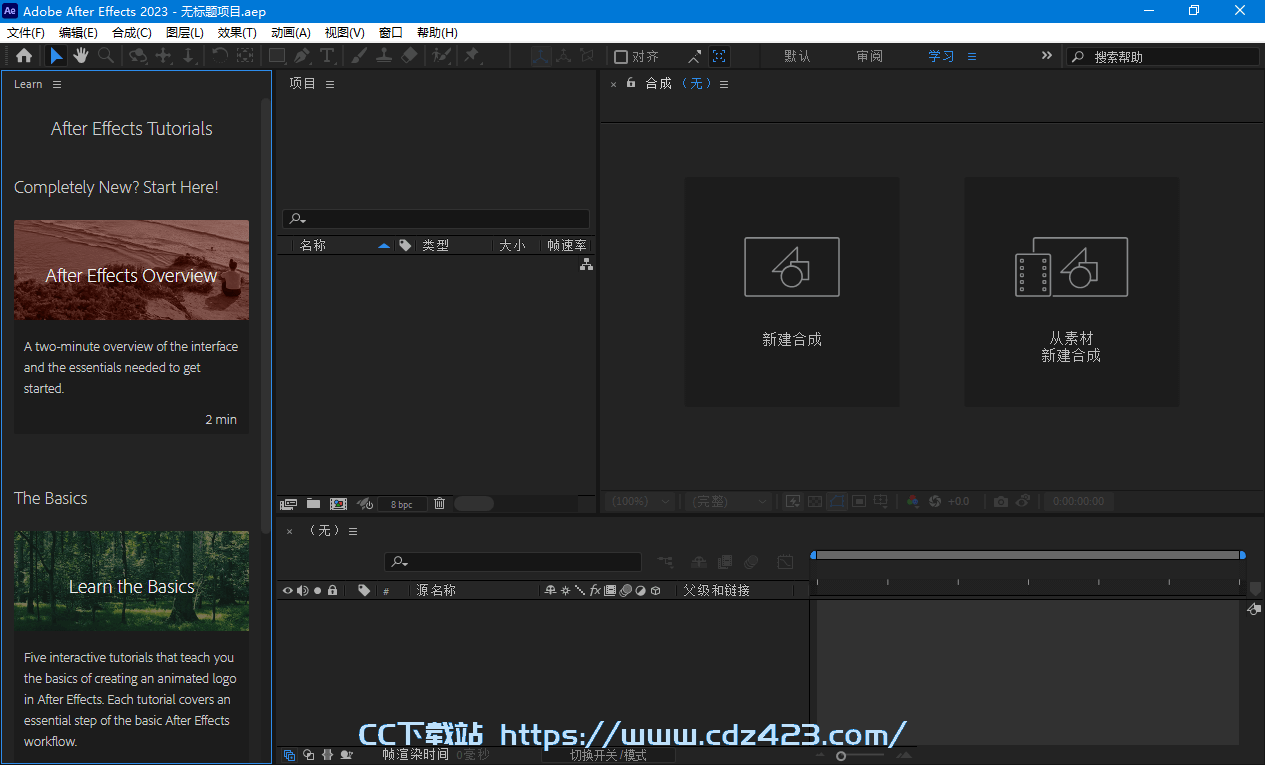
Task: Click the Interpret Footage icon in Project panel
Action: [289, 504]
